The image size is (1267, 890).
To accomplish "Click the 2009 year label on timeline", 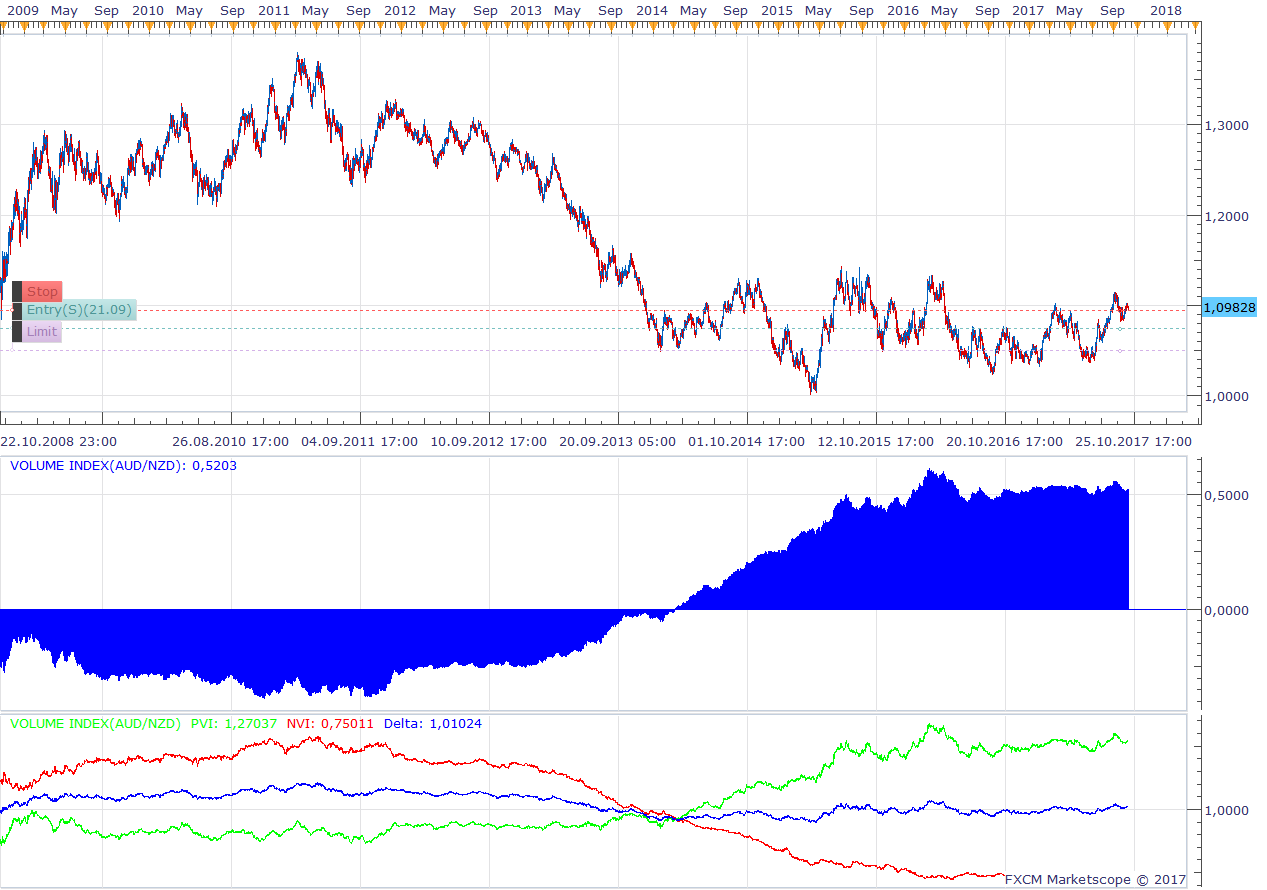I will [x=22, y=10].
